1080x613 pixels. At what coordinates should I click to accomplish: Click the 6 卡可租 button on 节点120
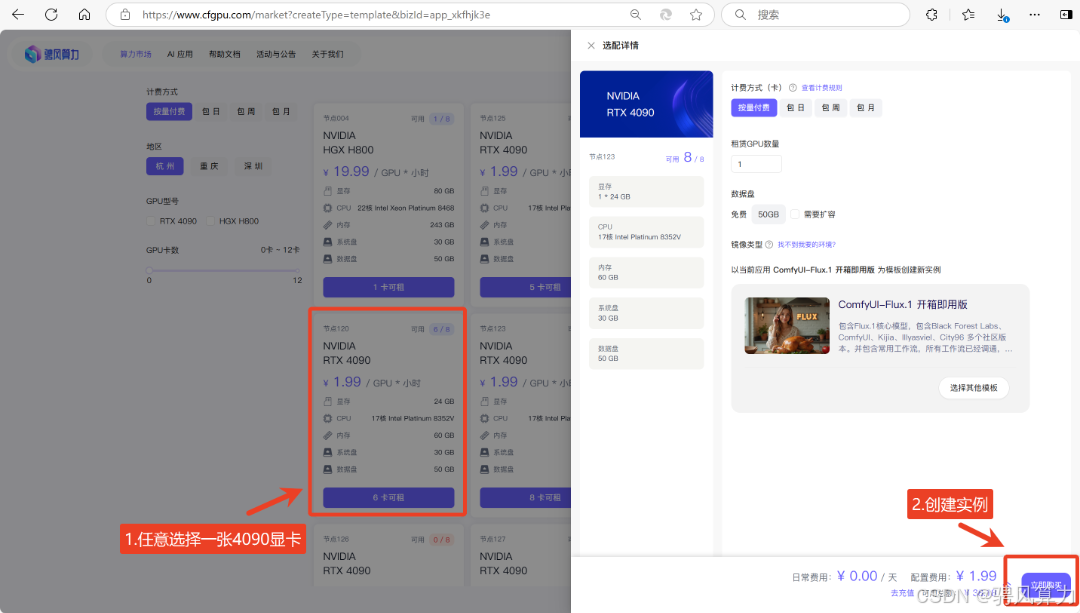(x=388, y=497)
